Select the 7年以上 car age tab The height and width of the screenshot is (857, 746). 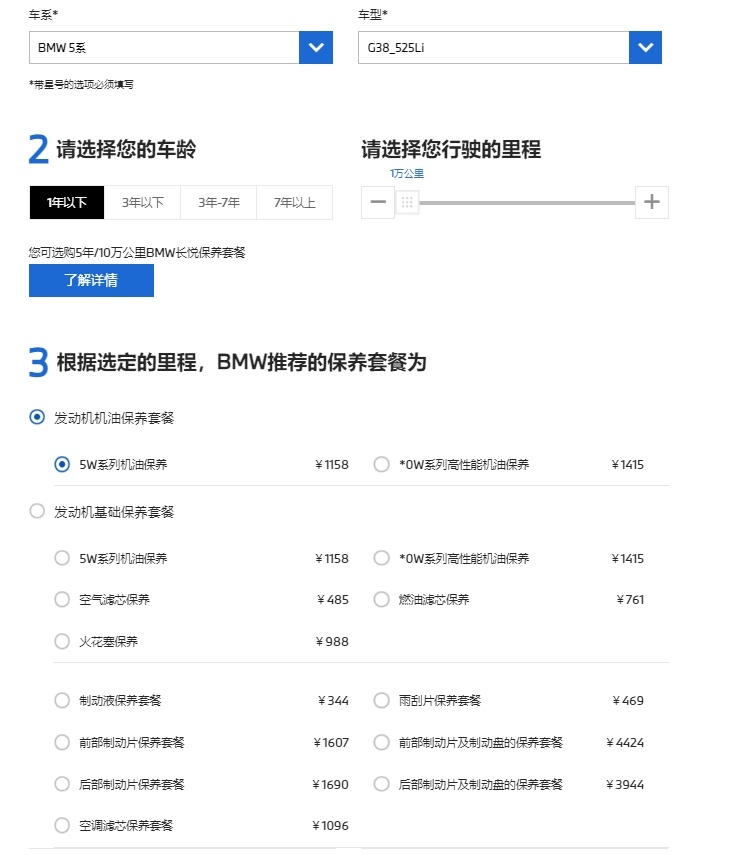pyautogui.click(x=295, y=203)
